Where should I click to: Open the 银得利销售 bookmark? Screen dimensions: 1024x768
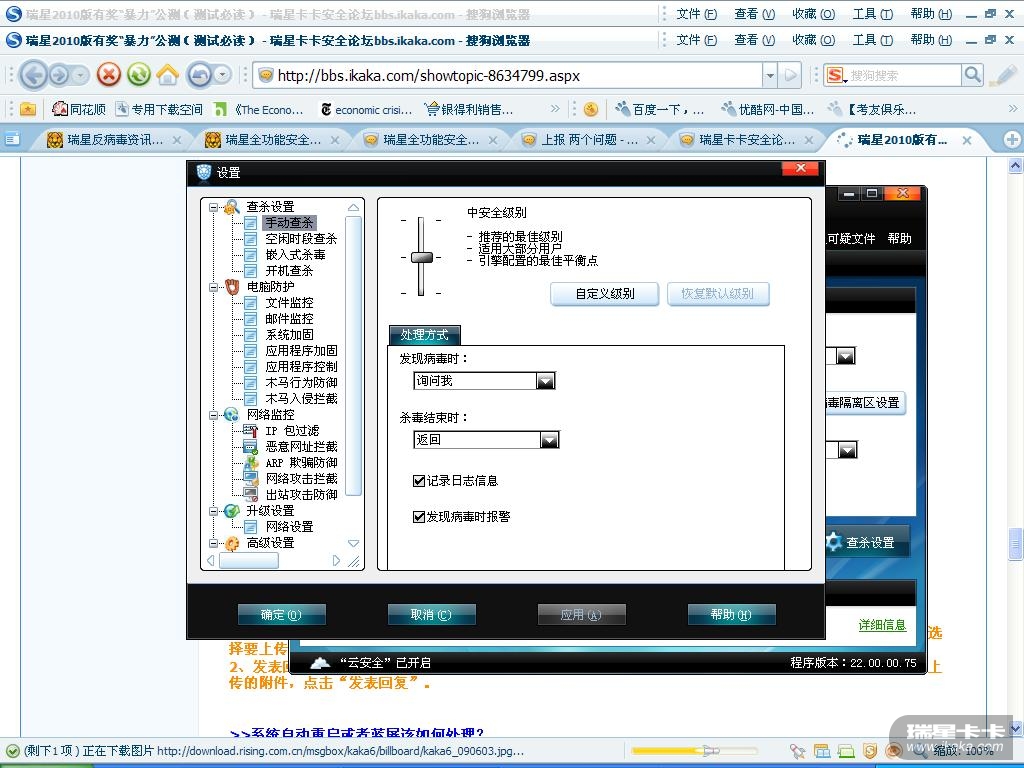(469, 109)
